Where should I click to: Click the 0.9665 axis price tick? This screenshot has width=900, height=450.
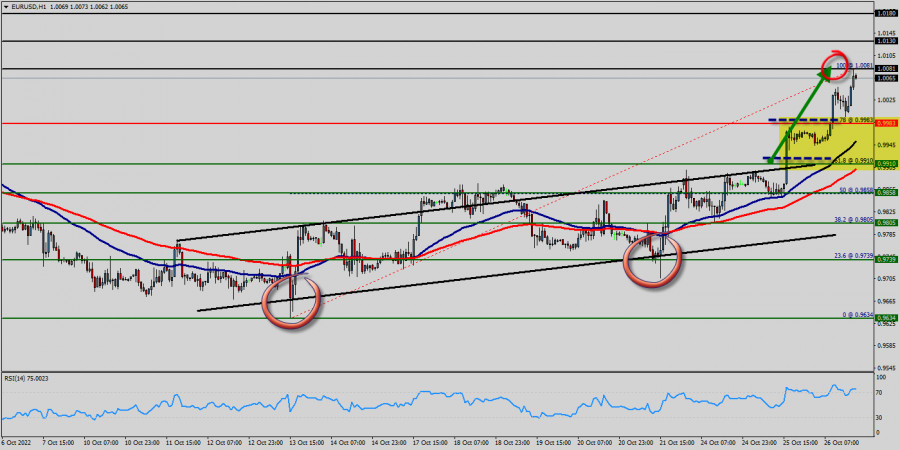[885, 301]
